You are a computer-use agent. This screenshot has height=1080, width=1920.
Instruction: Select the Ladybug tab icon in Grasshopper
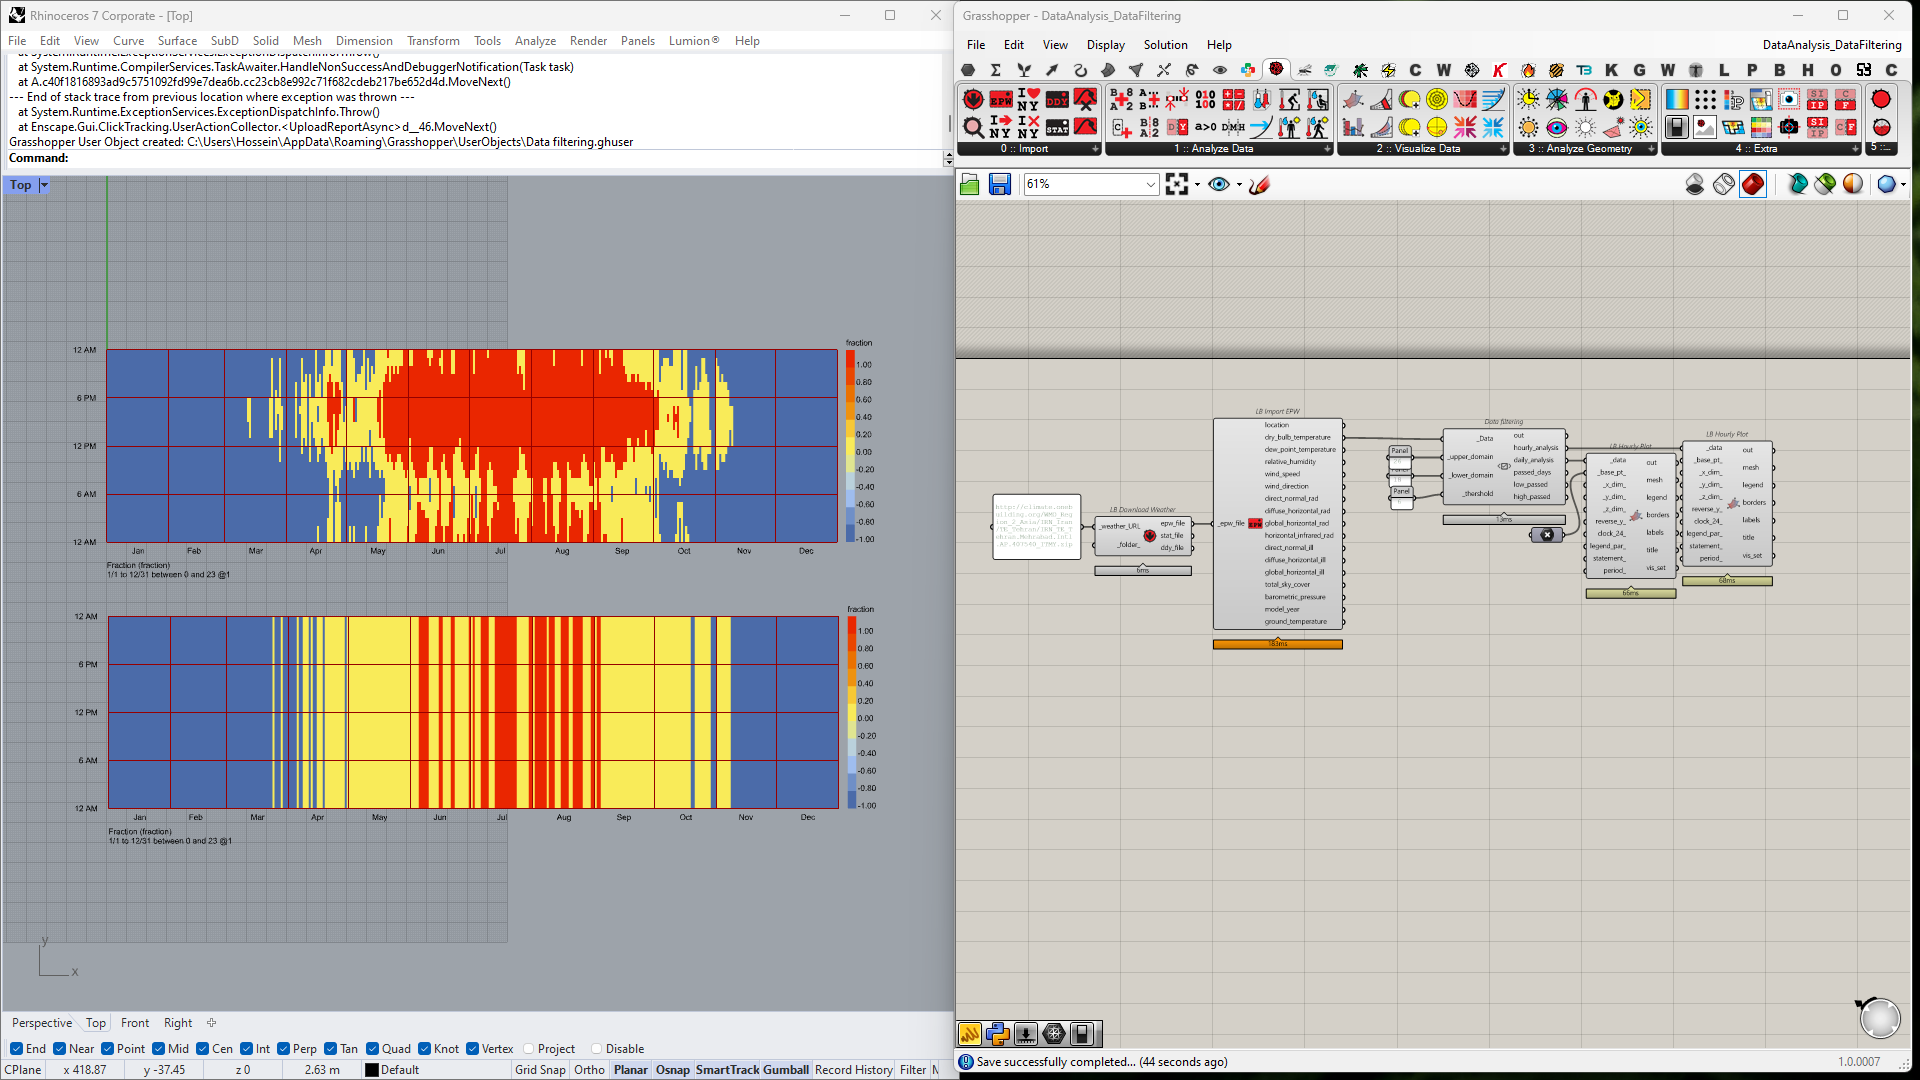(x=1276, y=69)
